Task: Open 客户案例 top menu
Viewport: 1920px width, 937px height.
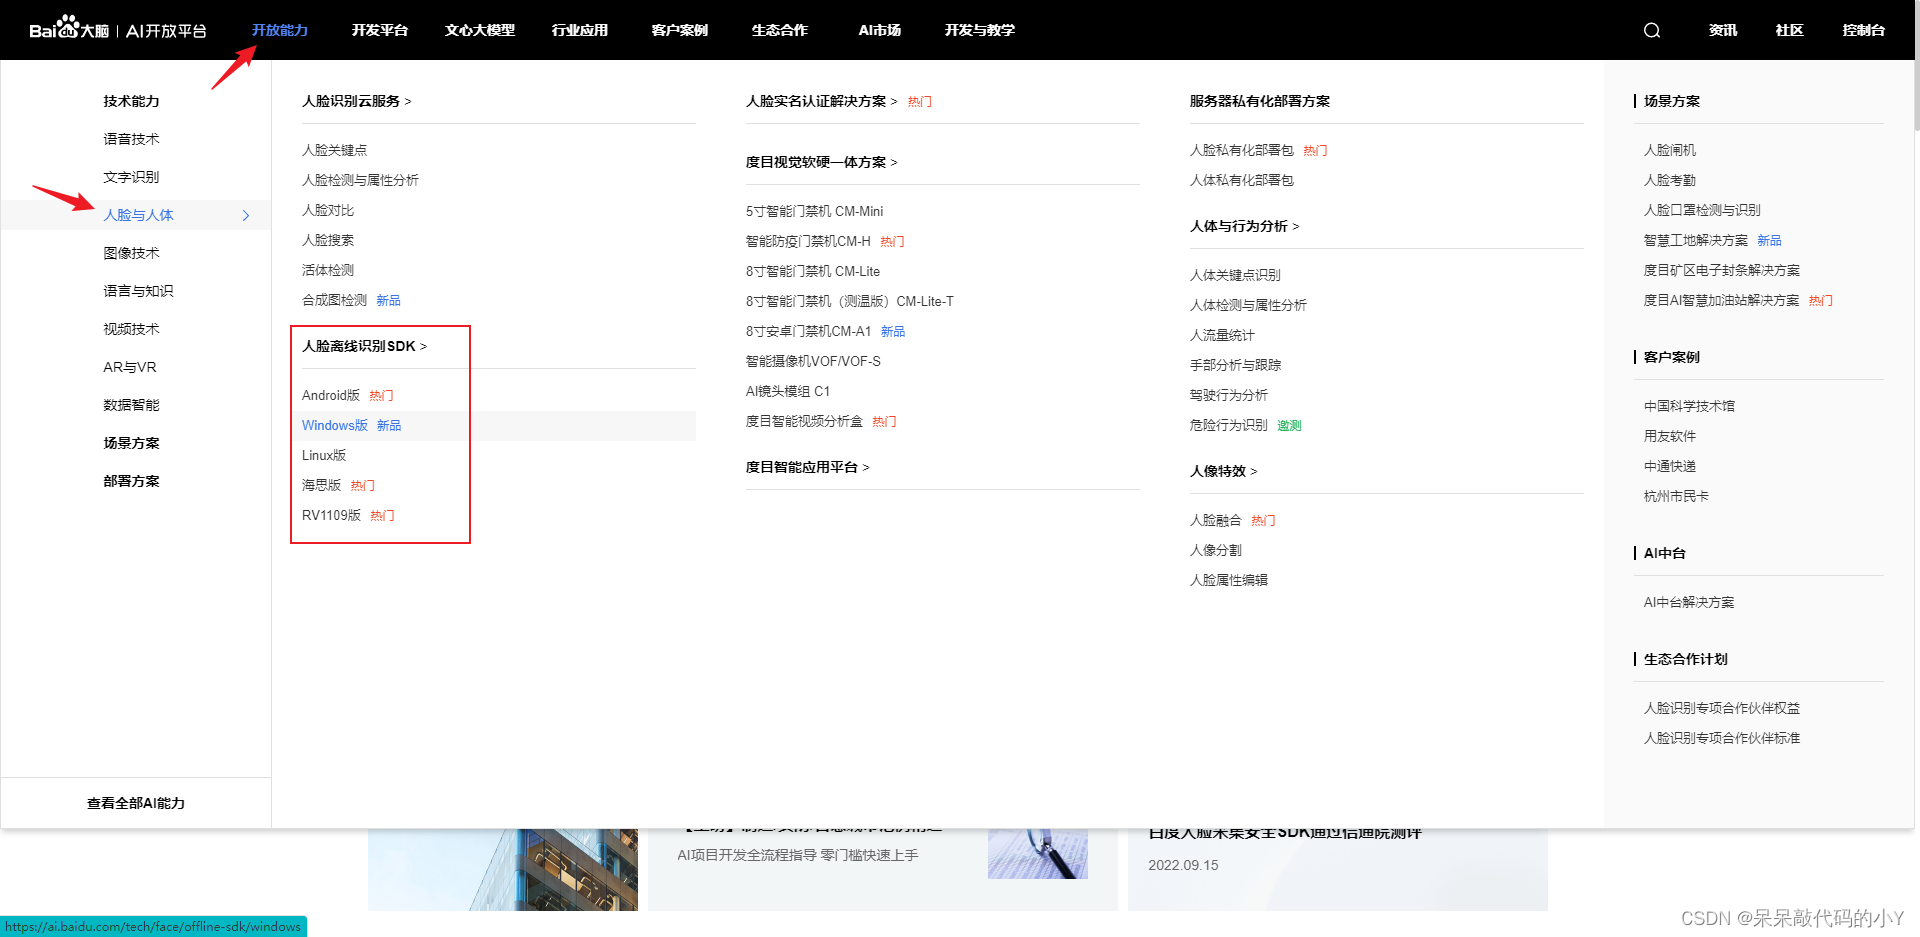Action: (680, 30)
